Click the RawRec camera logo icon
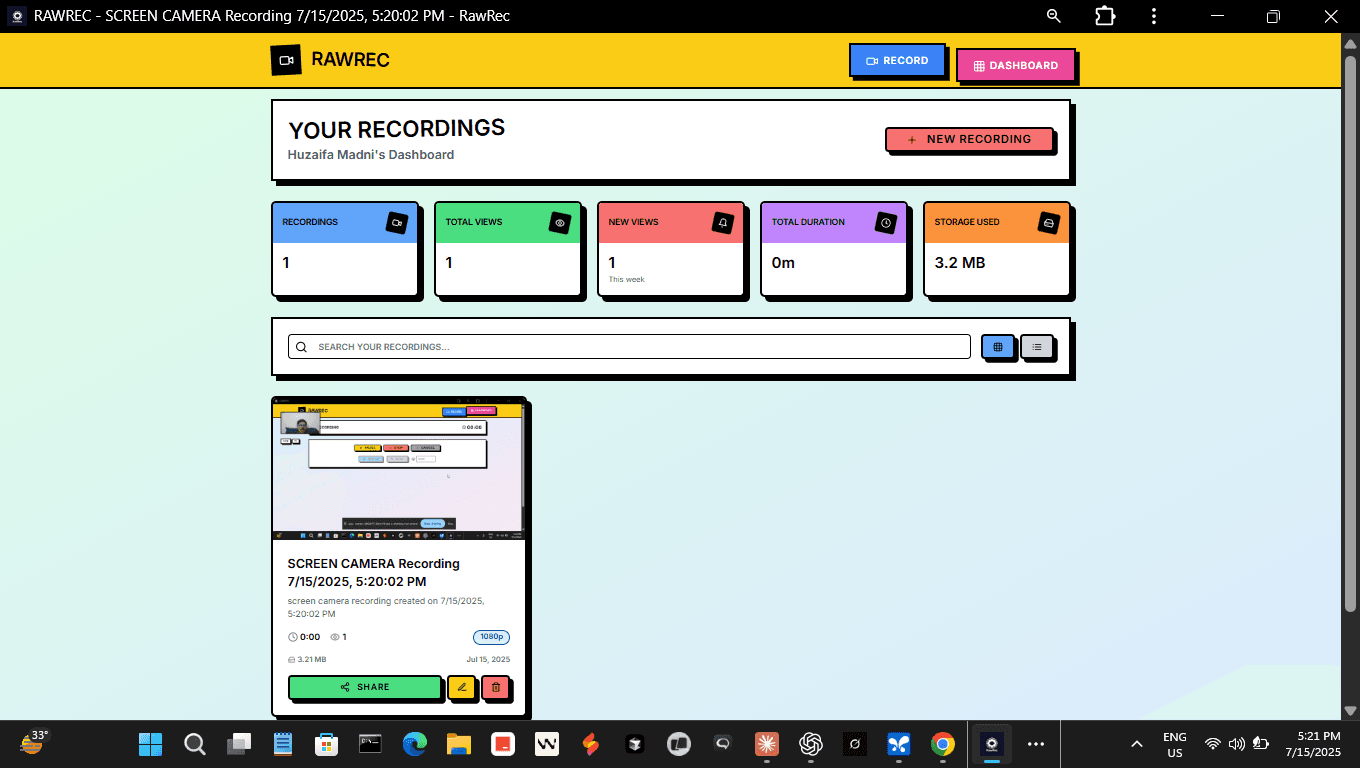Screen dimensions: 1360x768 coord(286,60)
